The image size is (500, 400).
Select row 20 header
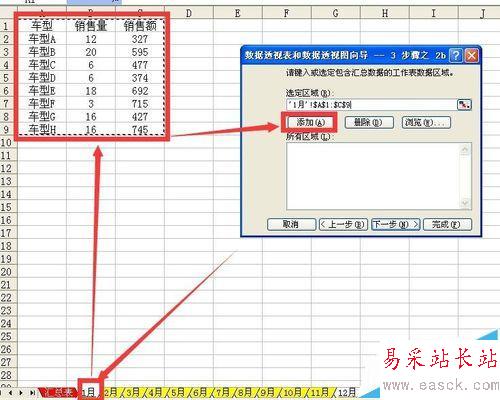(x=7, y=272)
